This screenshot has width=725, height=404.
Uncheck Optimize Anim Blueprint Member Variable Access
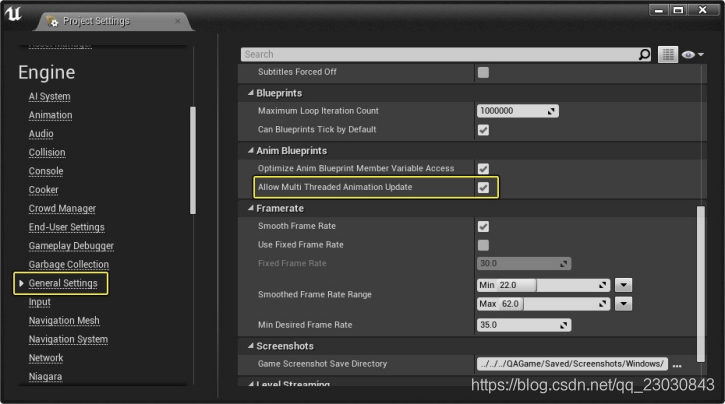click(x=483, y=169)
